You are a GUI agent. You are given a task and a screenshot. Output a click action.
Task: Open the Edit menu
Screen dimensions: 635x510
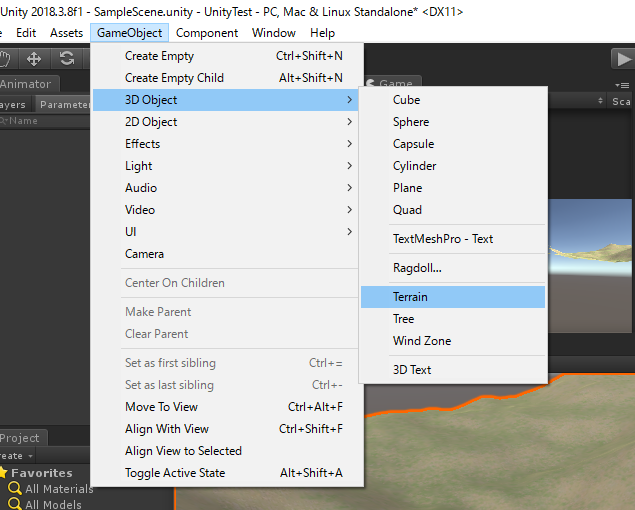(x=26, y=33)
